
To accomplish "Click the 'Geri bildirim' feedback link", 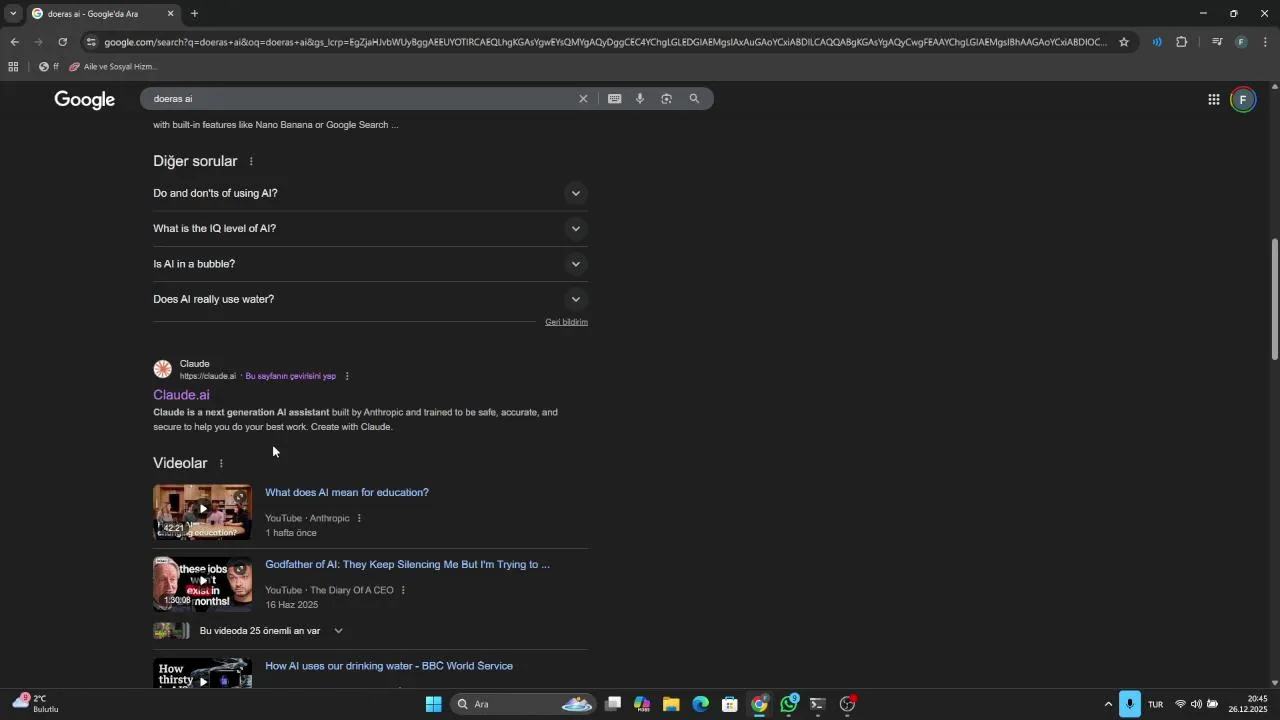I will 566,322.
